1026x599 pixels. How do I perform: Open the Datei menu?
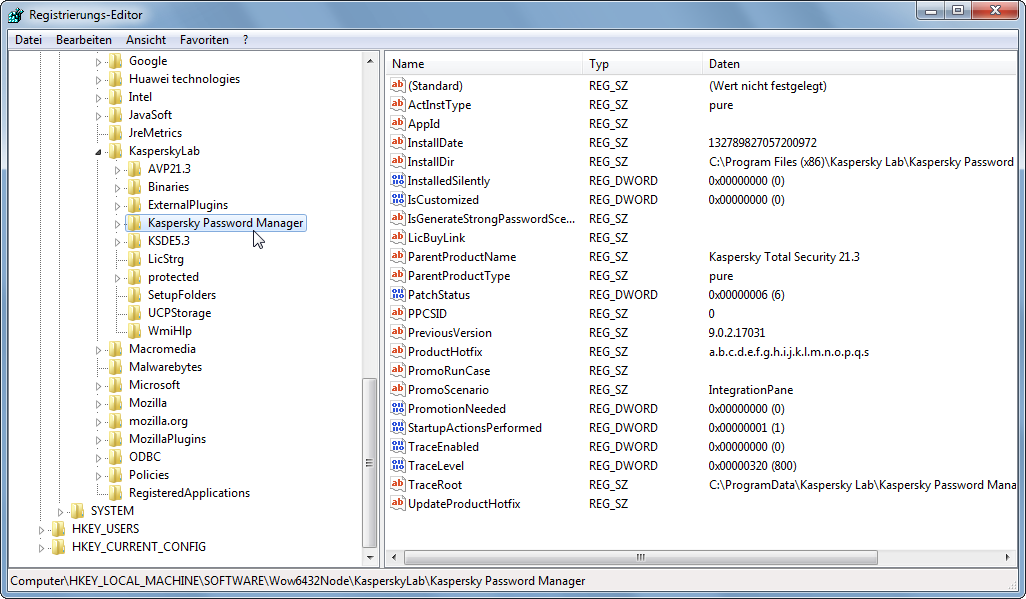click(28, 40)
